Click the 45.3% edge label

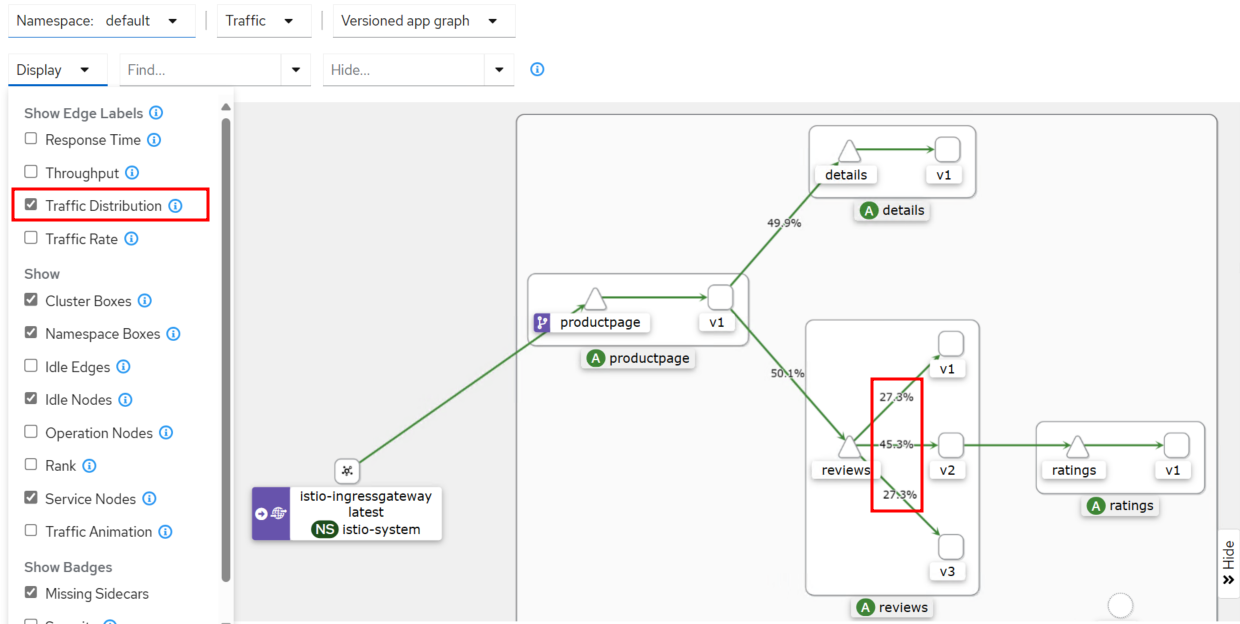coord(897,444)
